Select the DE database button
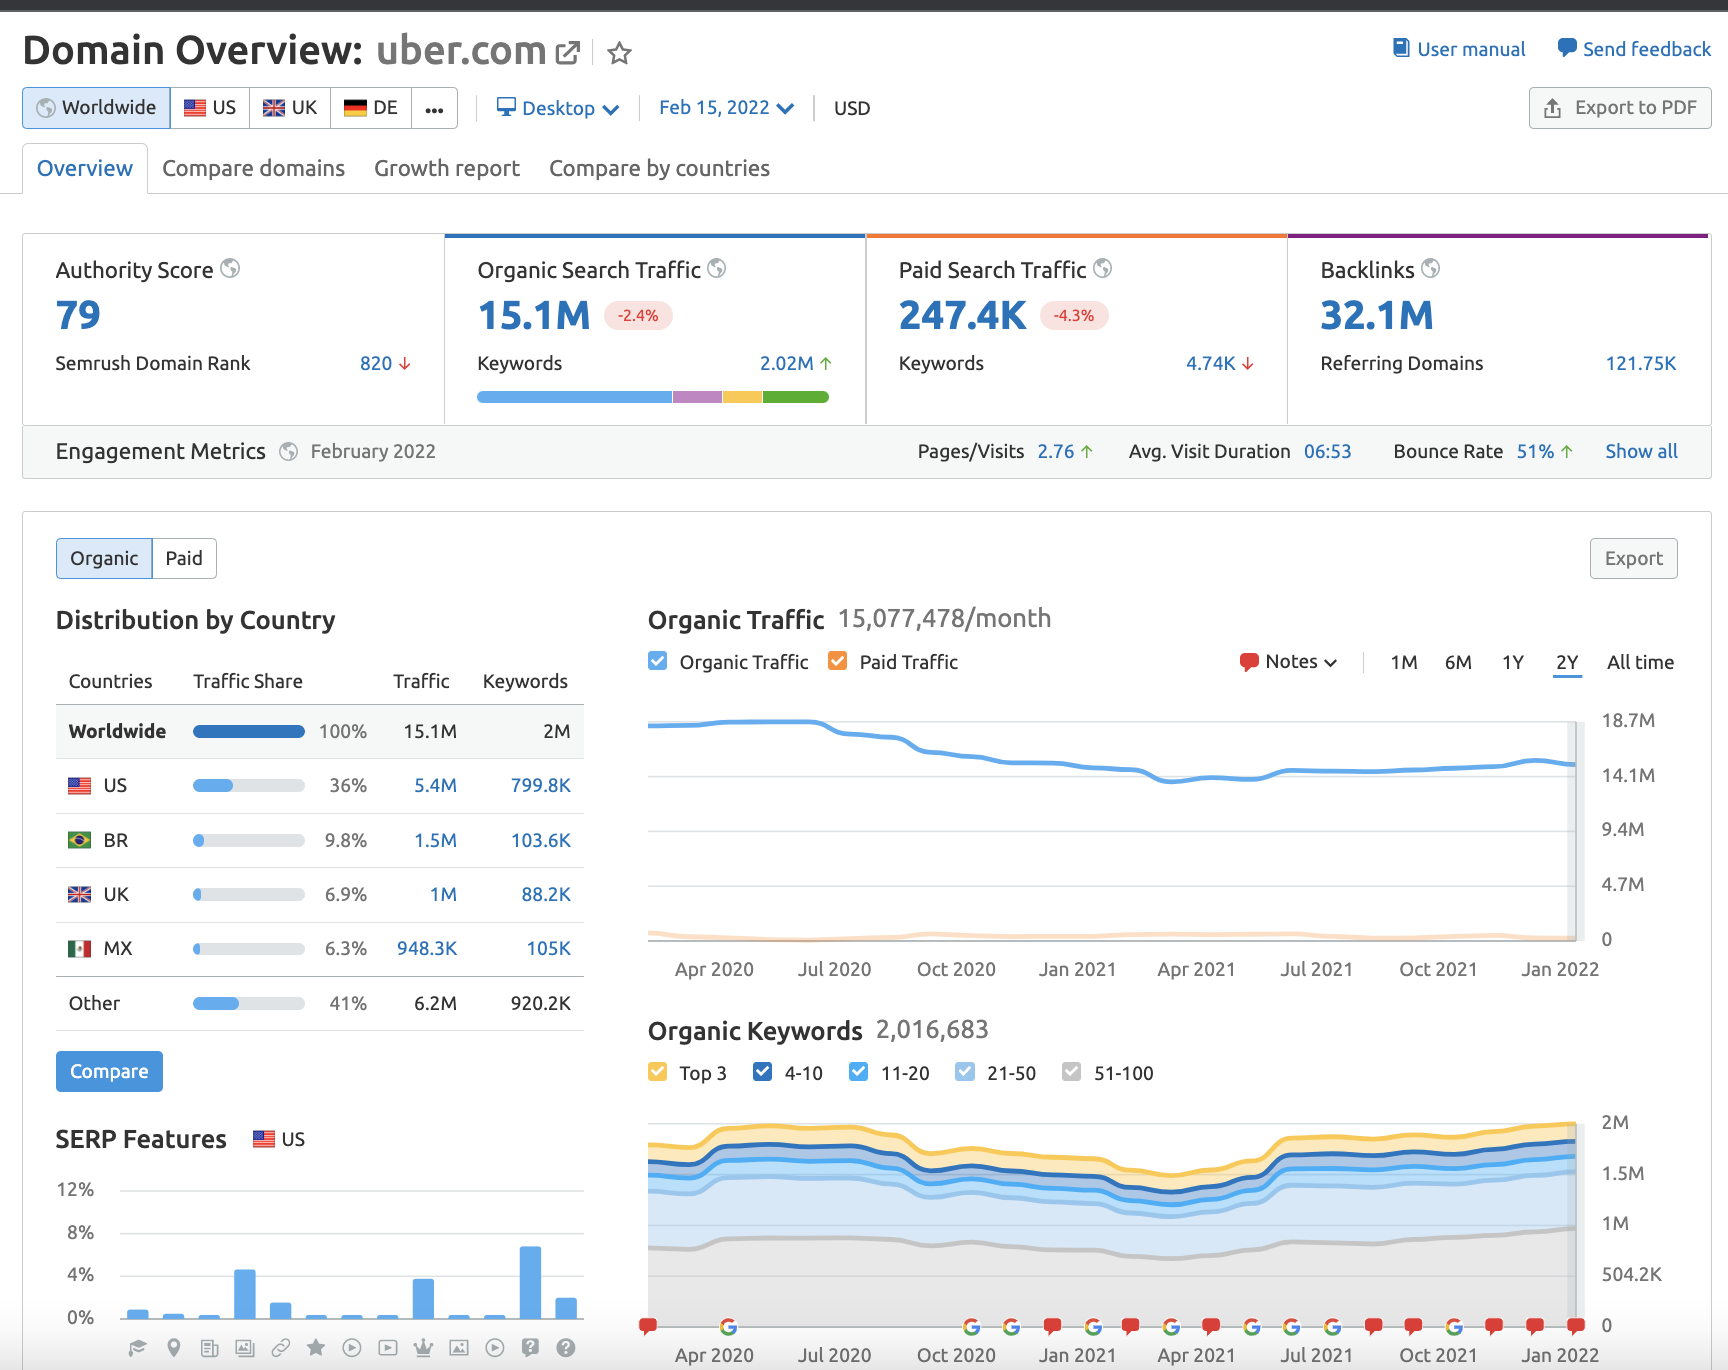The width and height of the screenshot is (1728, 1370). click(371, 108)
